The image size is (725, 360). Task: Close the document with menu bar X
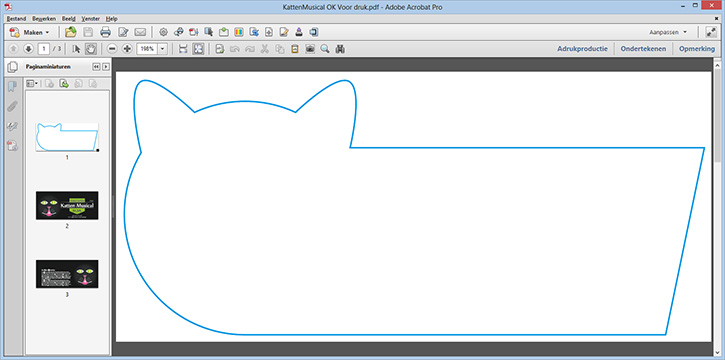[x=717, y=19]
